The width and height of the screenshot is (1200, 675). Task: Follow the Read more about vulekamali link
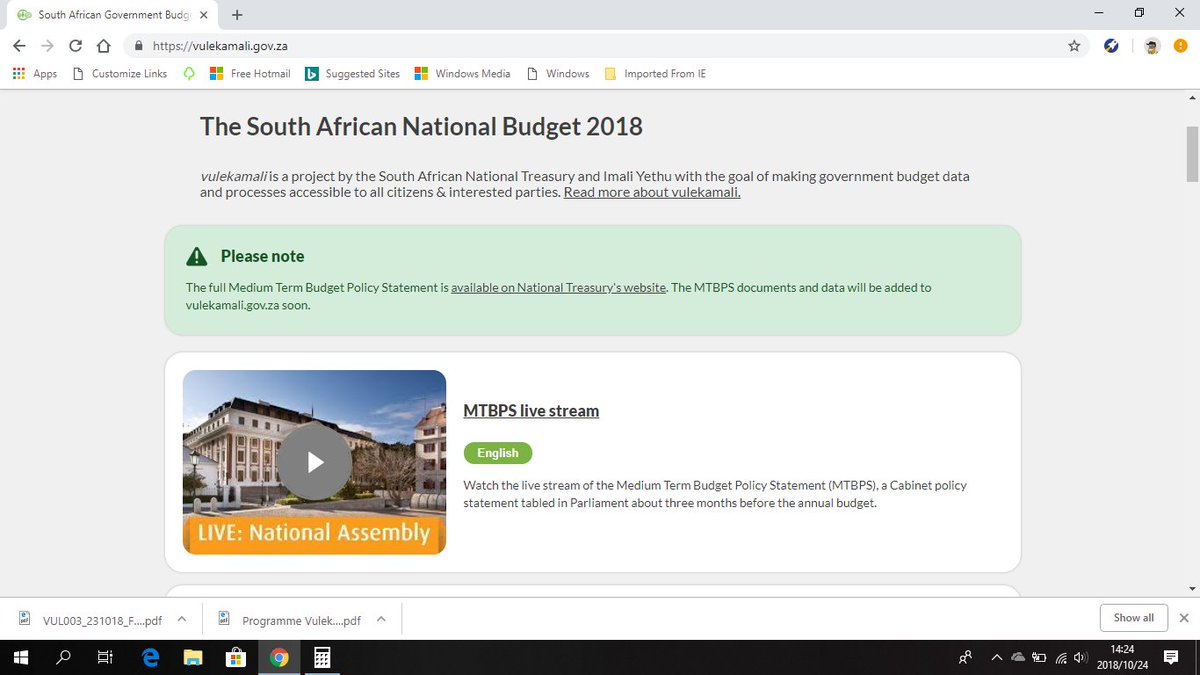click(x=652, y=192)
